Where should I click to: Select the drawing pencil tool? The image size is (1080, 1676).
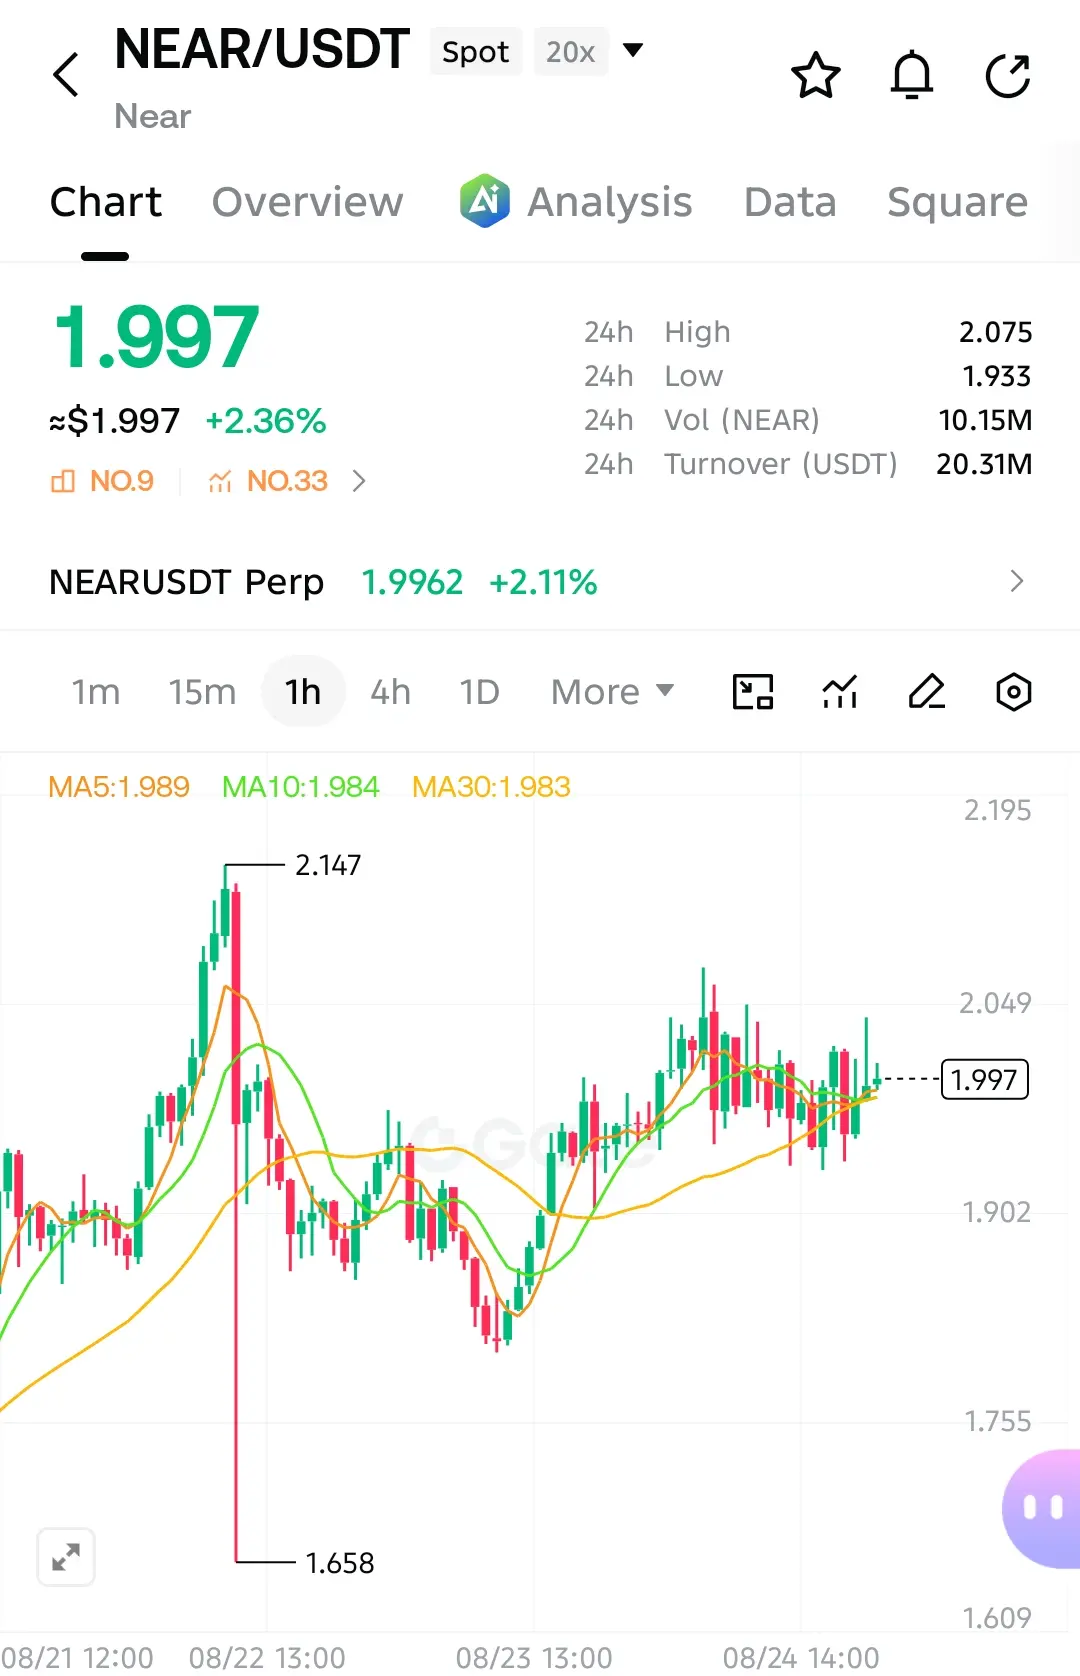pos(927,692)
